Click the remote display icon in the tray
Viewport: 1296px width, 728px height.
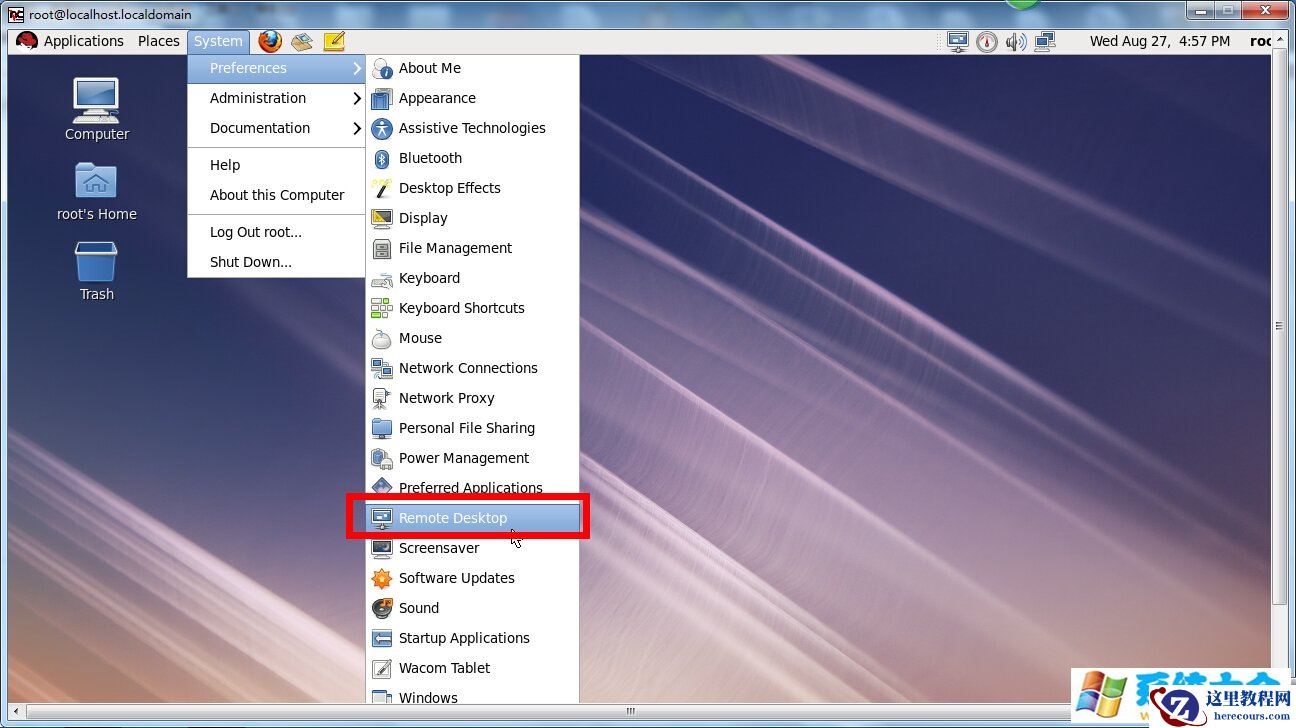click(958, 41)
